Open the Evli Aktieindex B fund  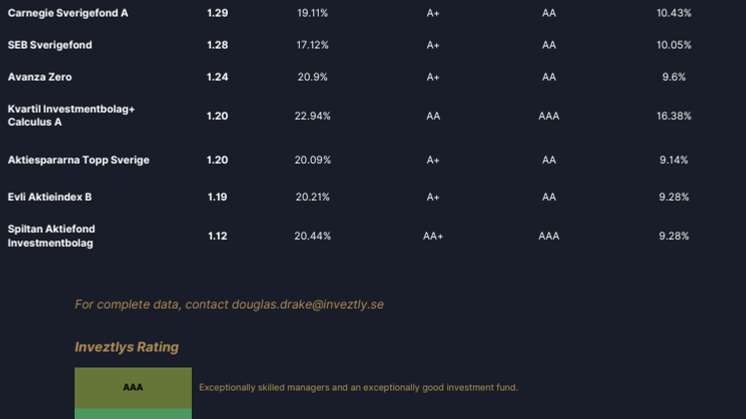tap(50, 197)
